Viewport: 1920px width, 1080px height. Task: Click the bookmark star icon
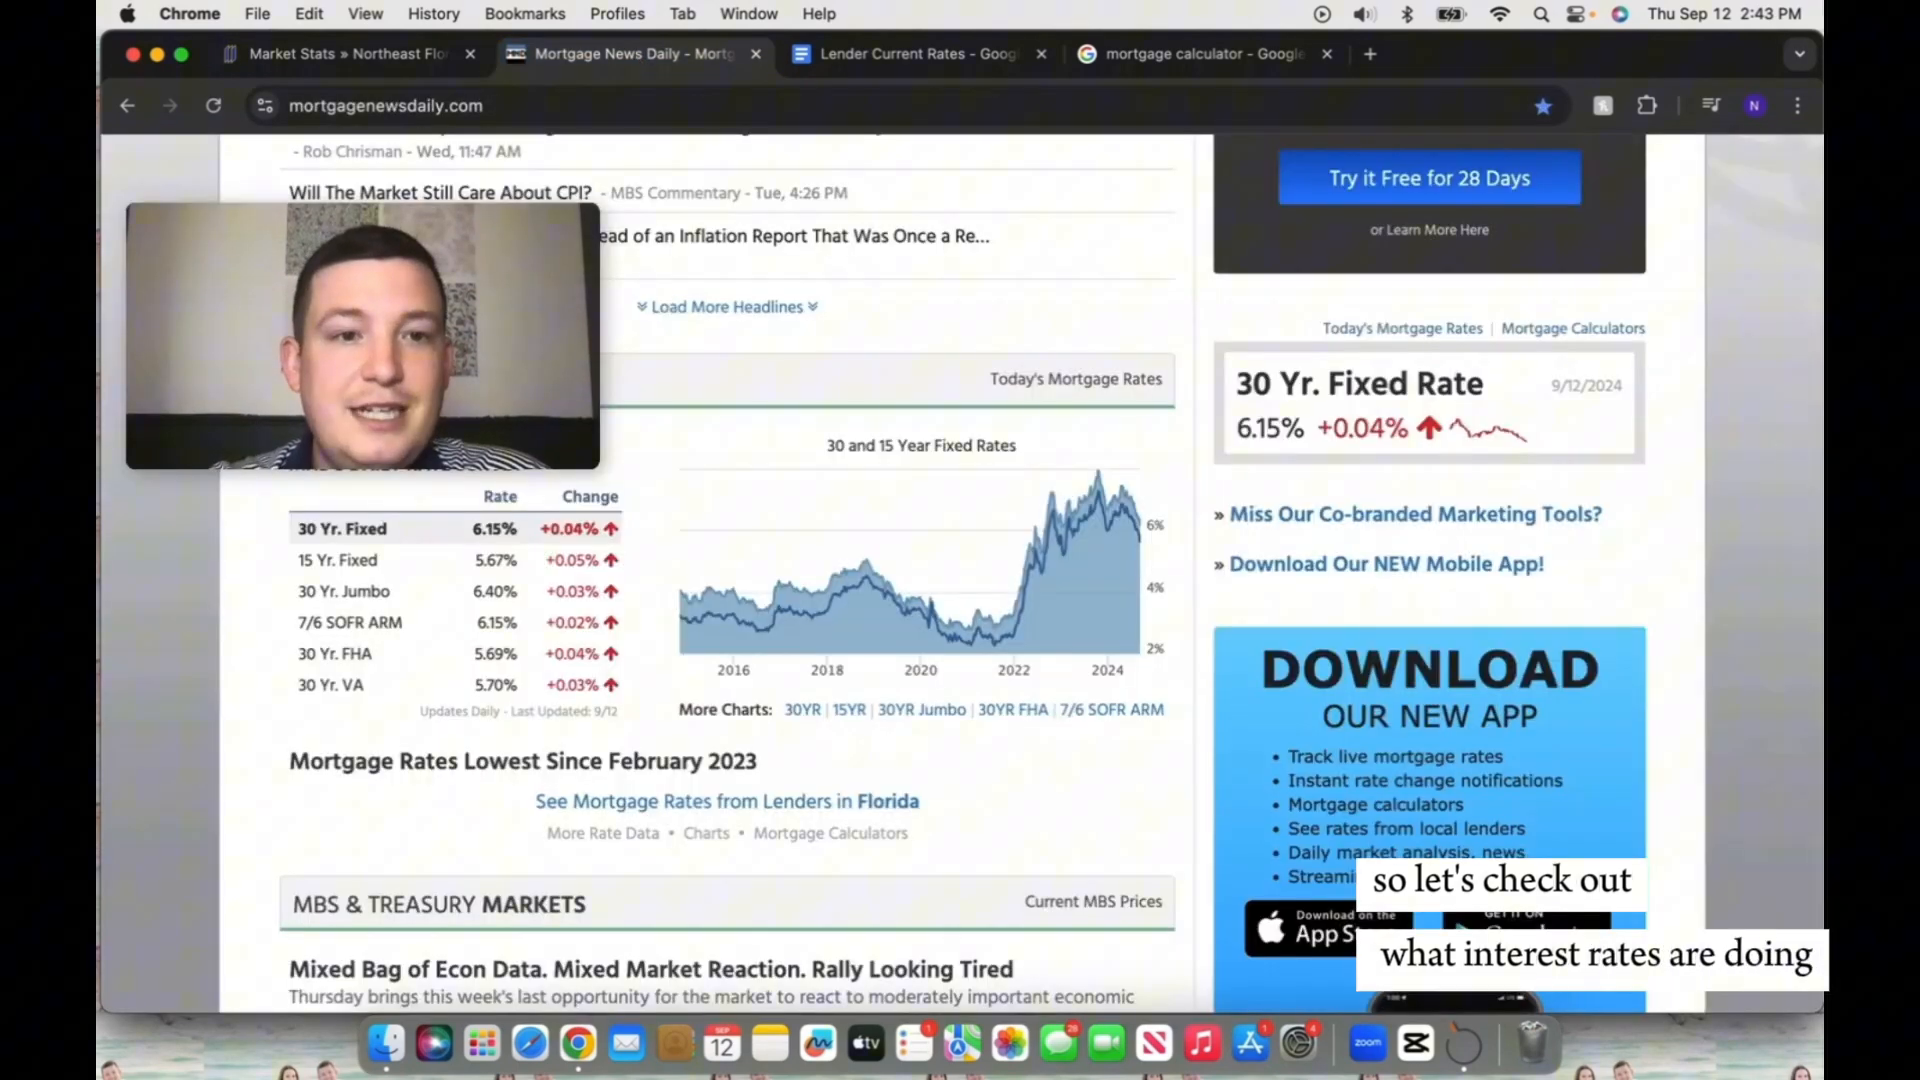pyautogui.click(x=1543, y=106)
